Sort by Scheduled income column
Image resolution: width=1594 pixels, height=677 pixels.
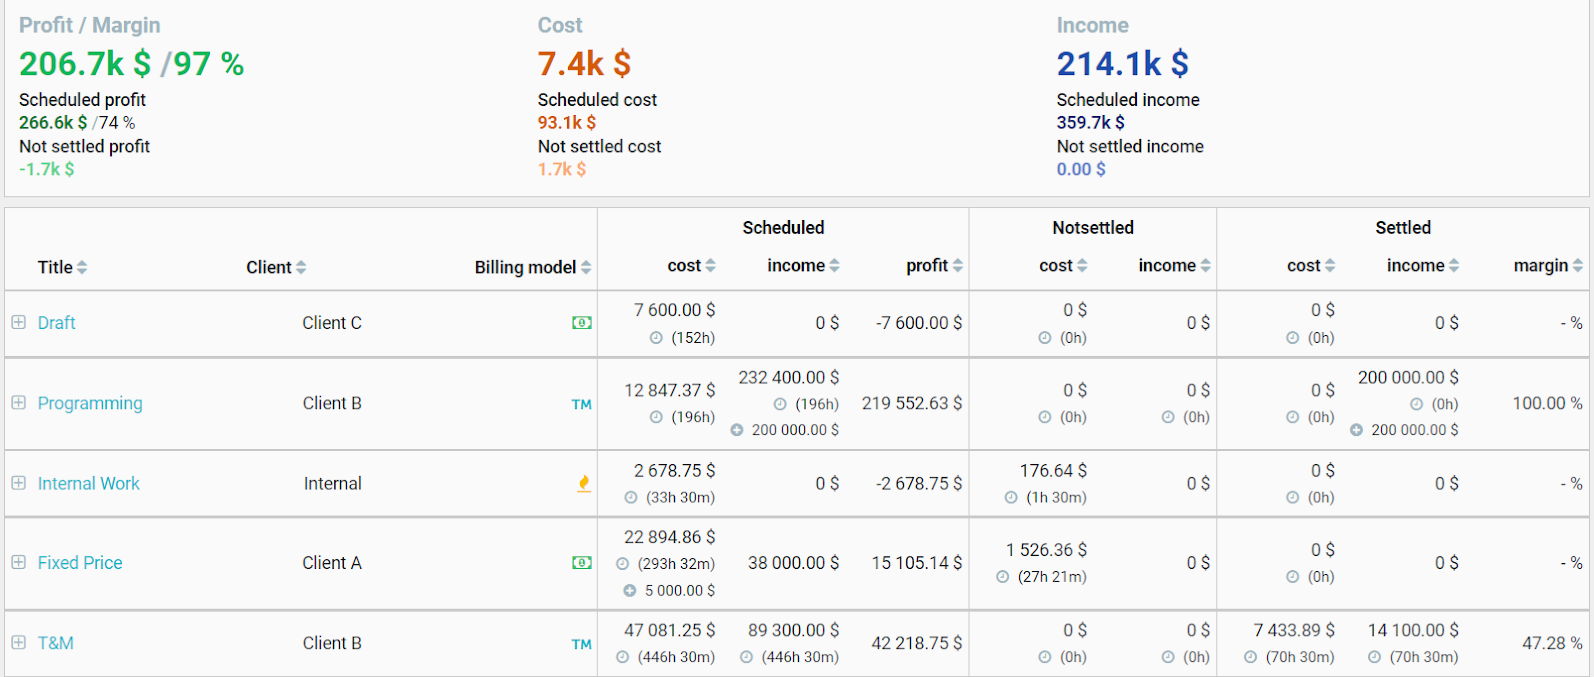[x=804, y=265]
